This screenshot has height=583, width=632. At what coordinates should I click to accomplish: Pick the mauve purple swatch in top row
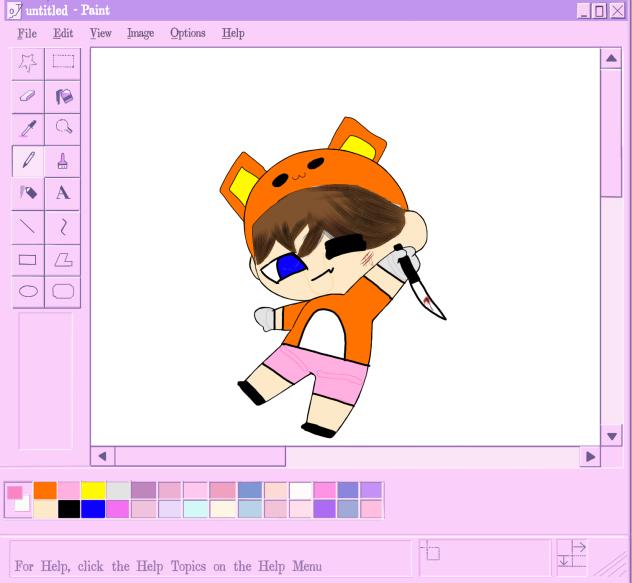143,490
